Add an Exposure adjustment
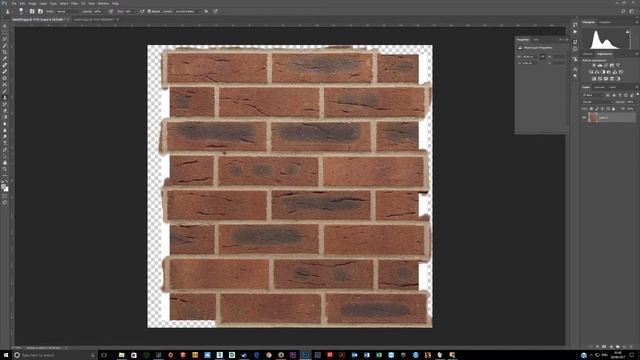This screenshot has width=640, height=360. pyautogui.click(x=612, y=65)
